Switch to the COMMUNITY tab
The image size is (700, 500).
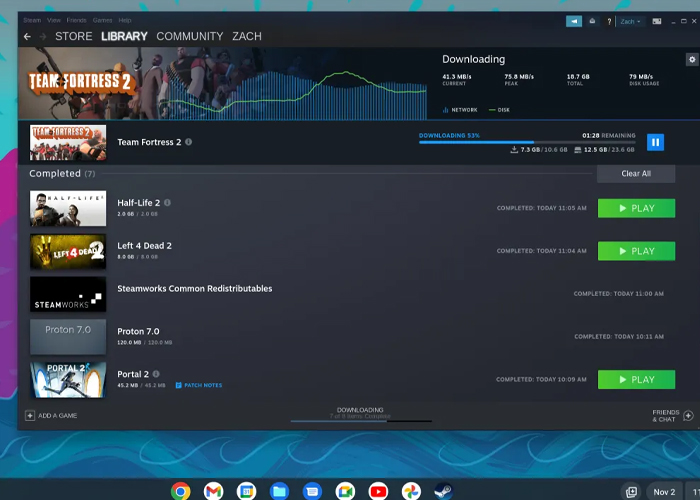pyautogui.click(x=190, y=37)
